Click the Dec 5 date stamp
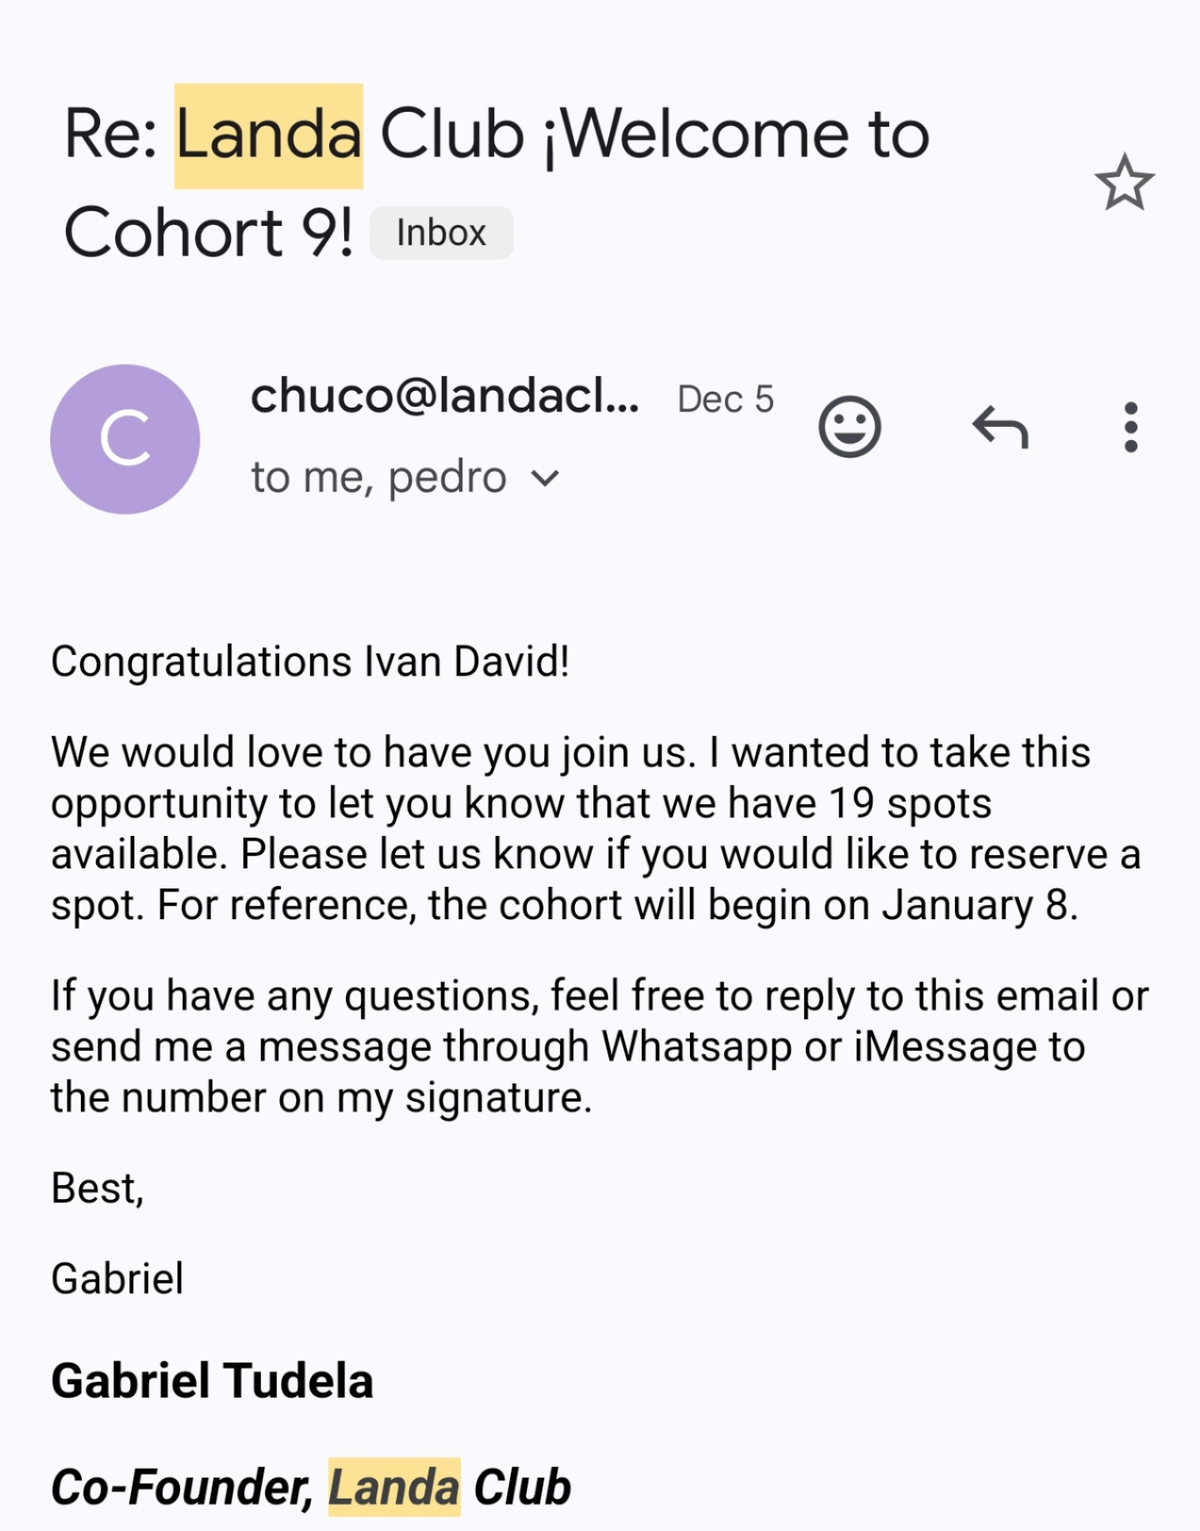 coord(725,399)
